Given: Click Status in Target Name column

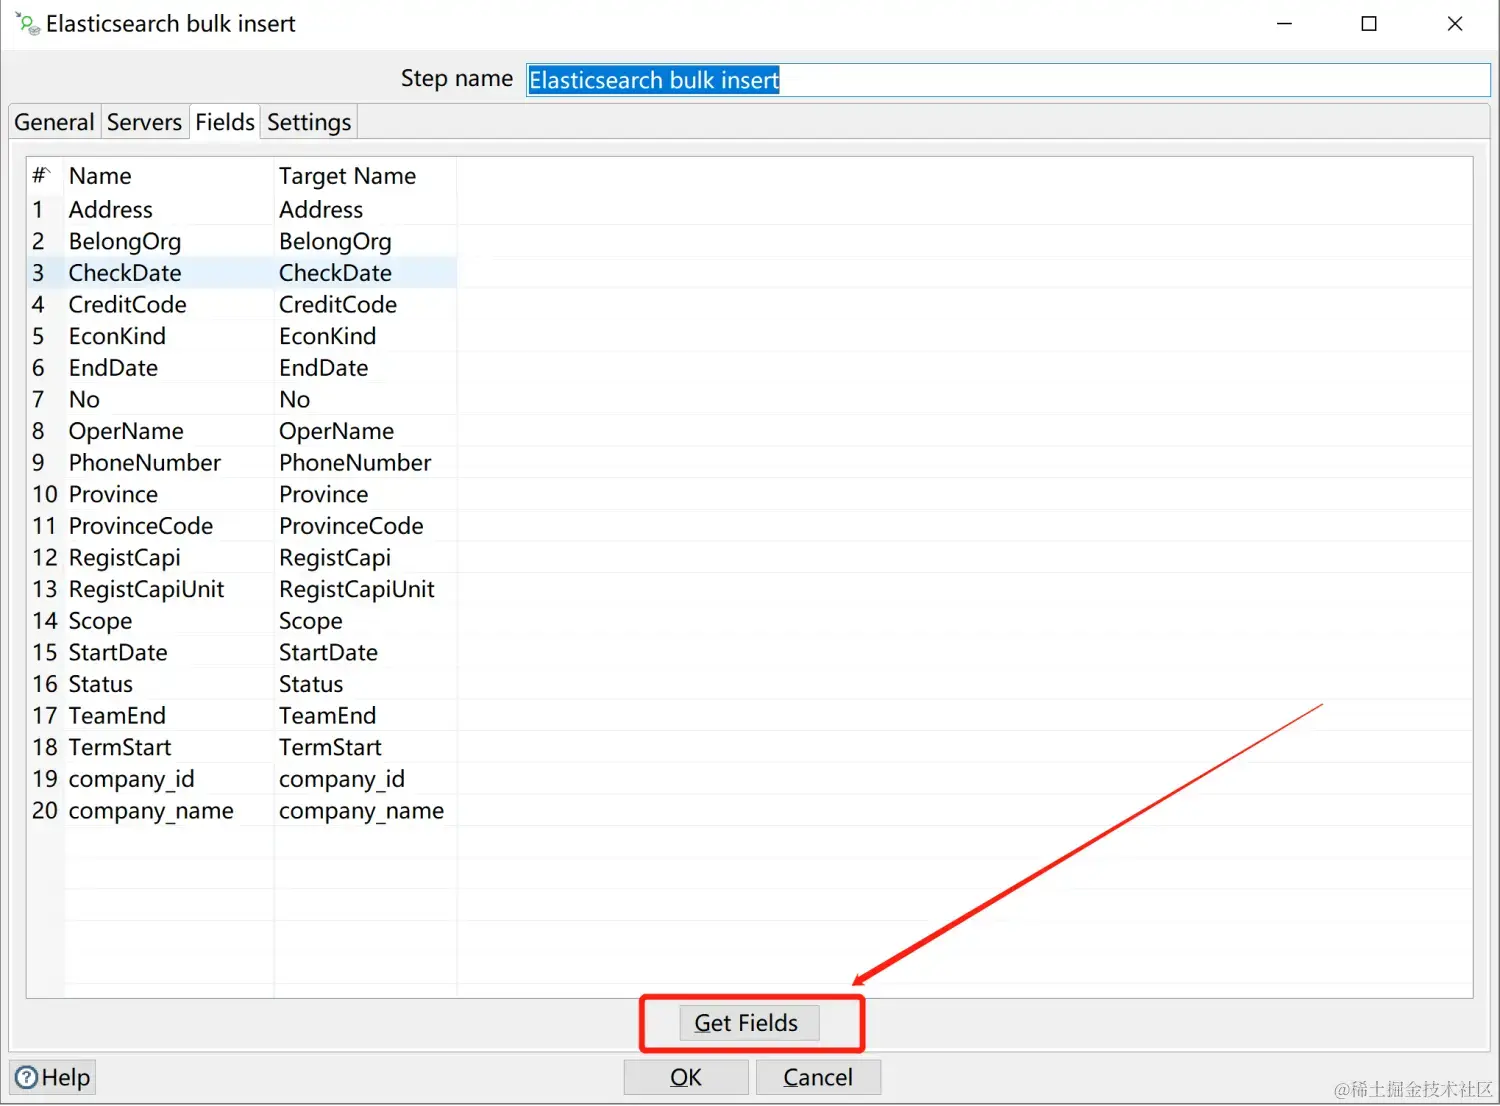Looking at the screenshot, I should coord(365,685).
